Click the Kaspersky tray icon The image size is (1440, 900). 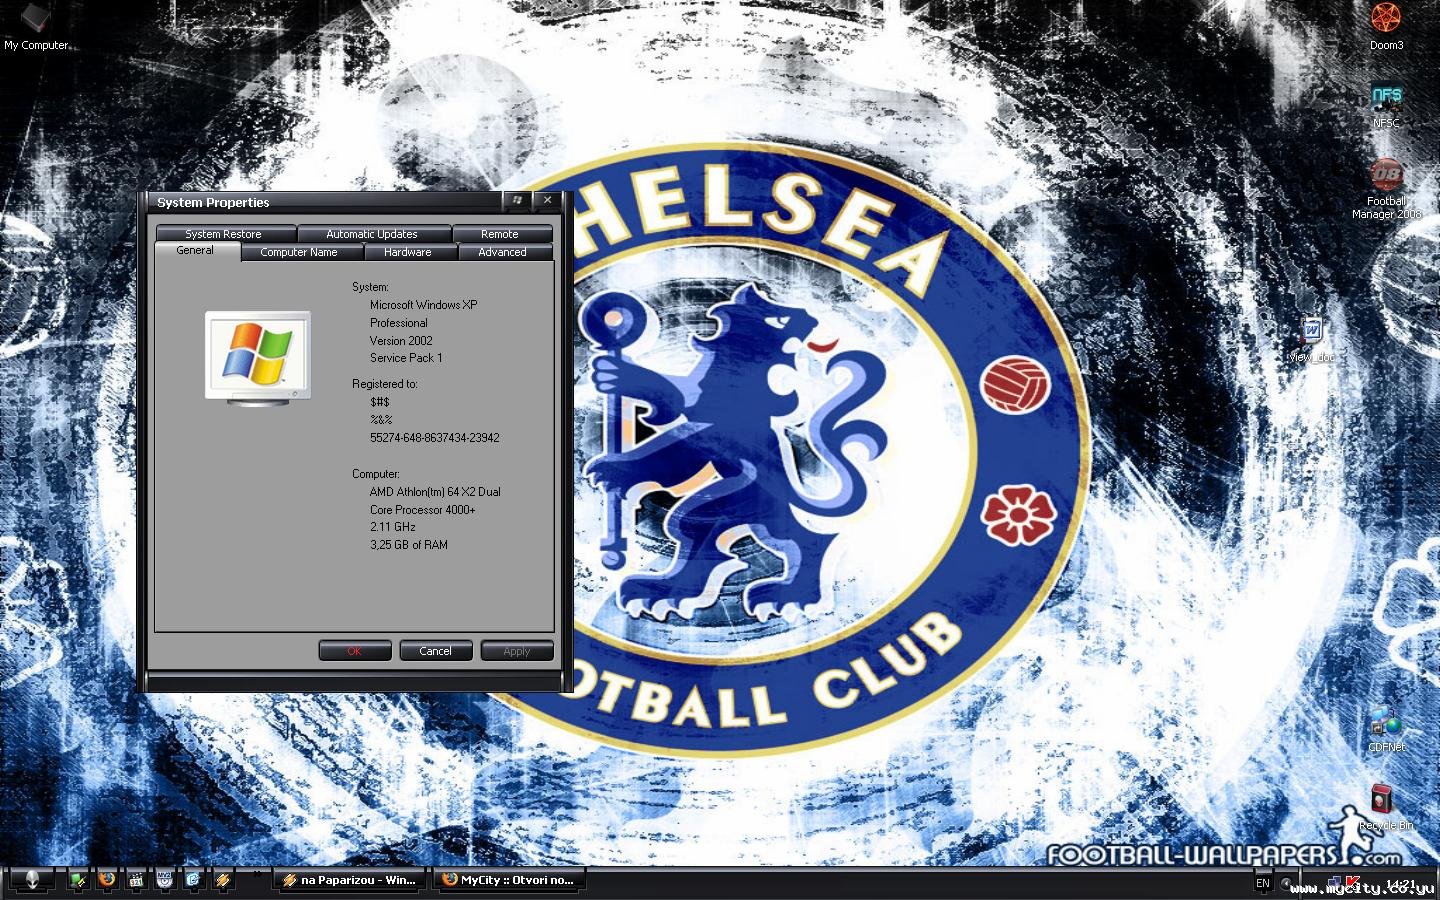pyautogui.click(x=1352, y=883)
